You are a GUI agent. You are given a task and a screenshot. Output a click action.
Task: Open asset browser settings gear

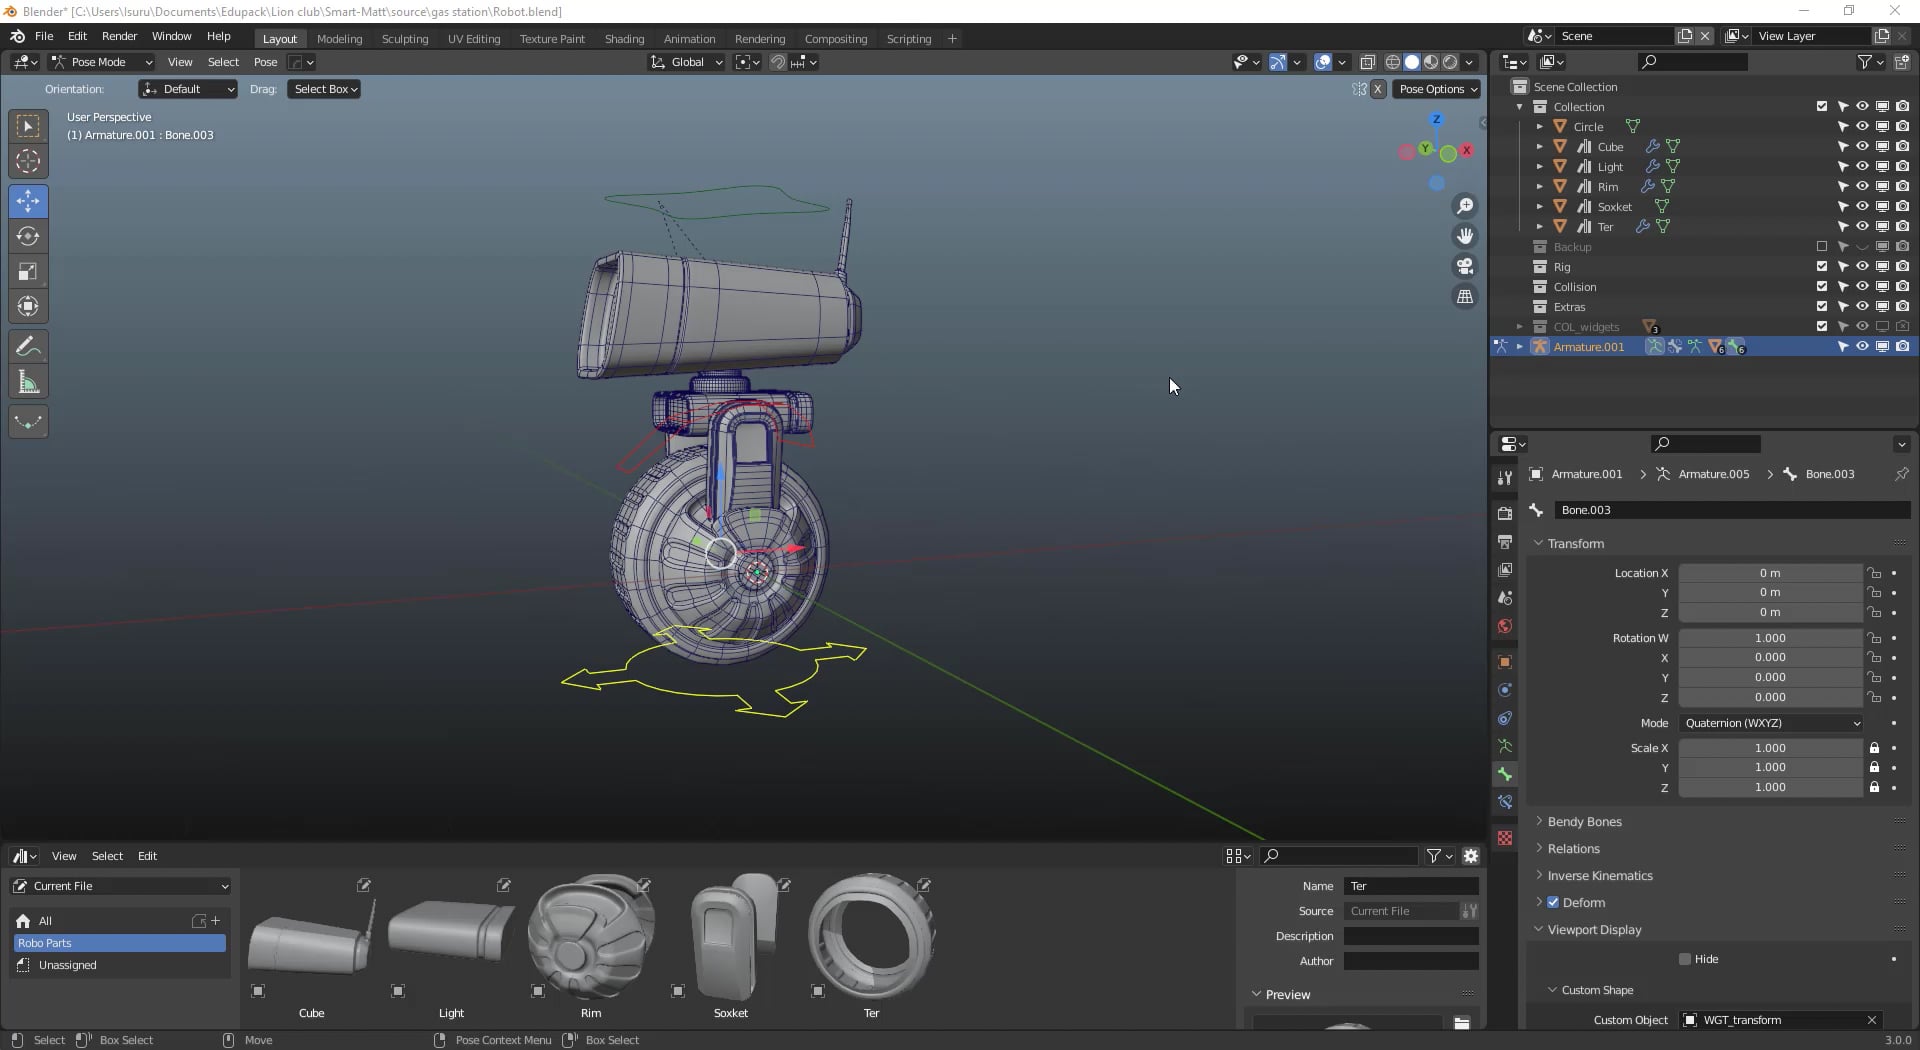click(1471, 856)
